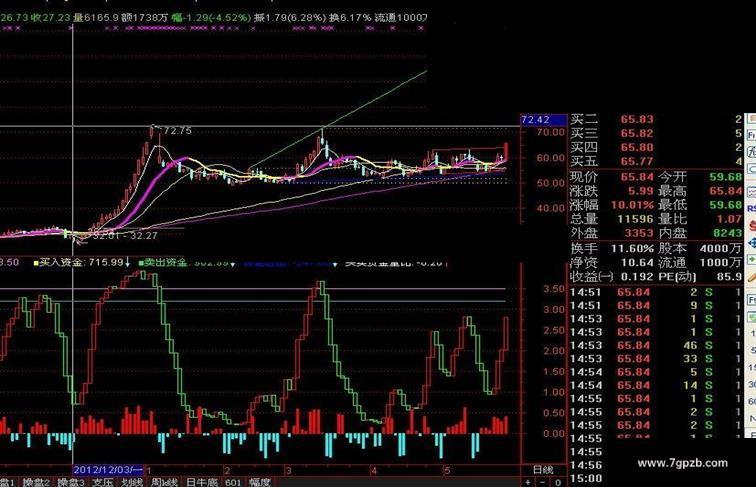The height and width of the screenshot is (487, 756).
Task: Select the 14:54 tick with volume 14
Action: click(x=656, y=385)
